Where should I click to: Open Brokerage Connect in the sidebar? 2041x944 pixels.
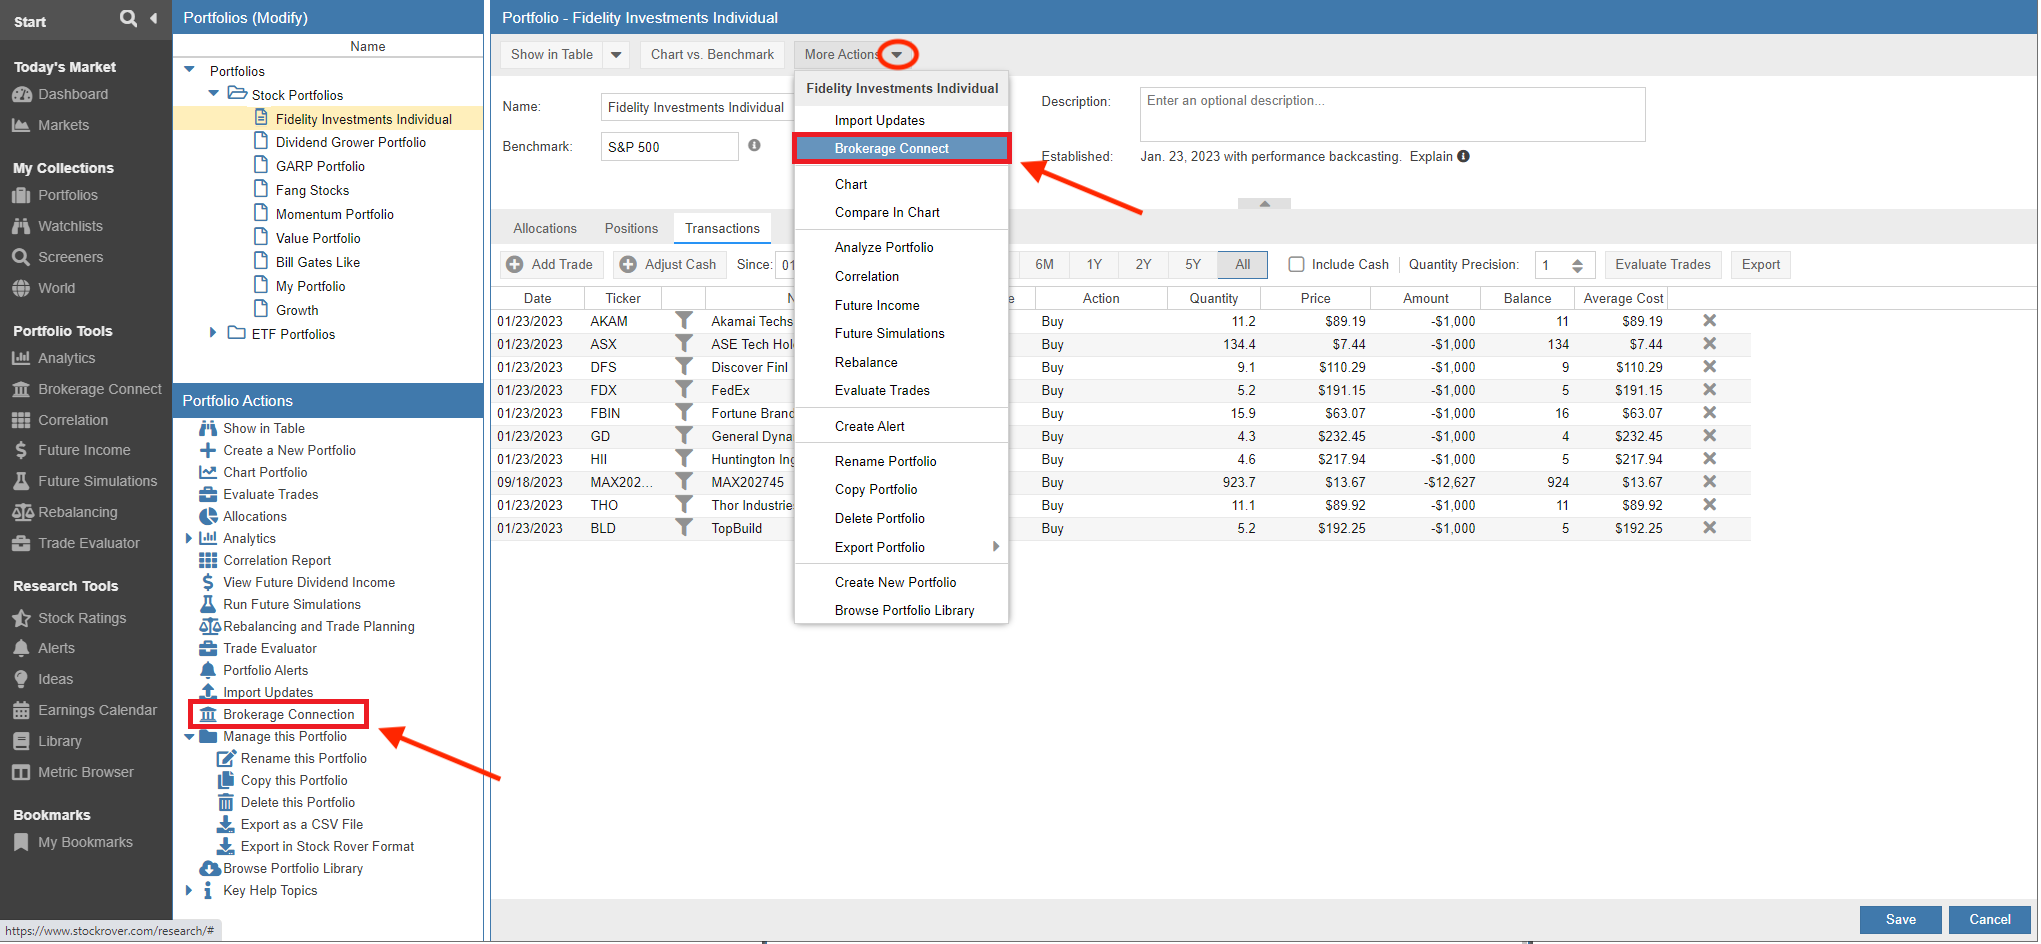point(99,389)
